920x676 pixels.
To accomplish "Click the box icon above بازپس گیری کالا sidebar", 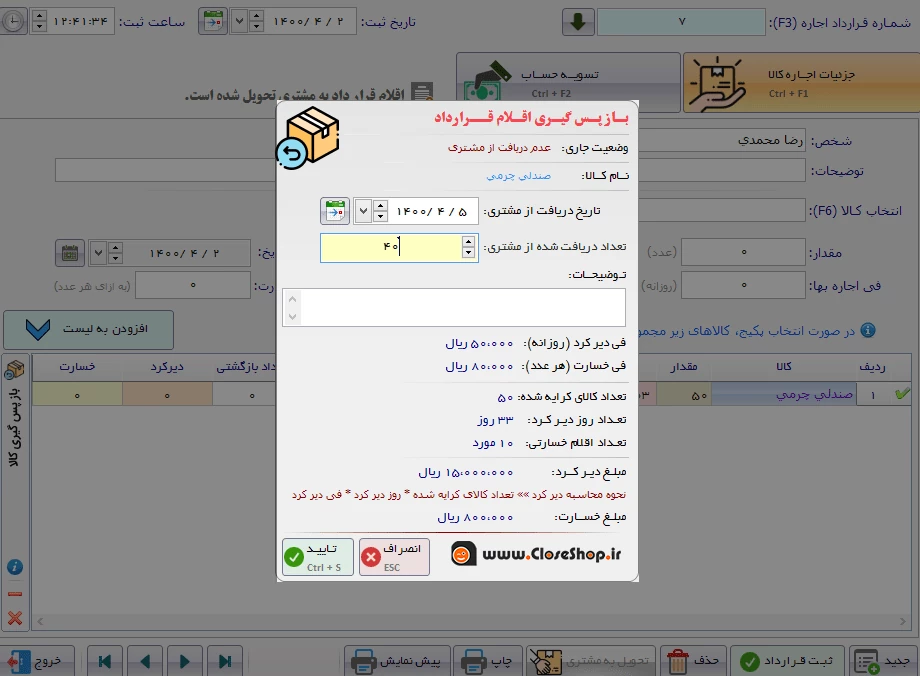I will click(15, 369).
